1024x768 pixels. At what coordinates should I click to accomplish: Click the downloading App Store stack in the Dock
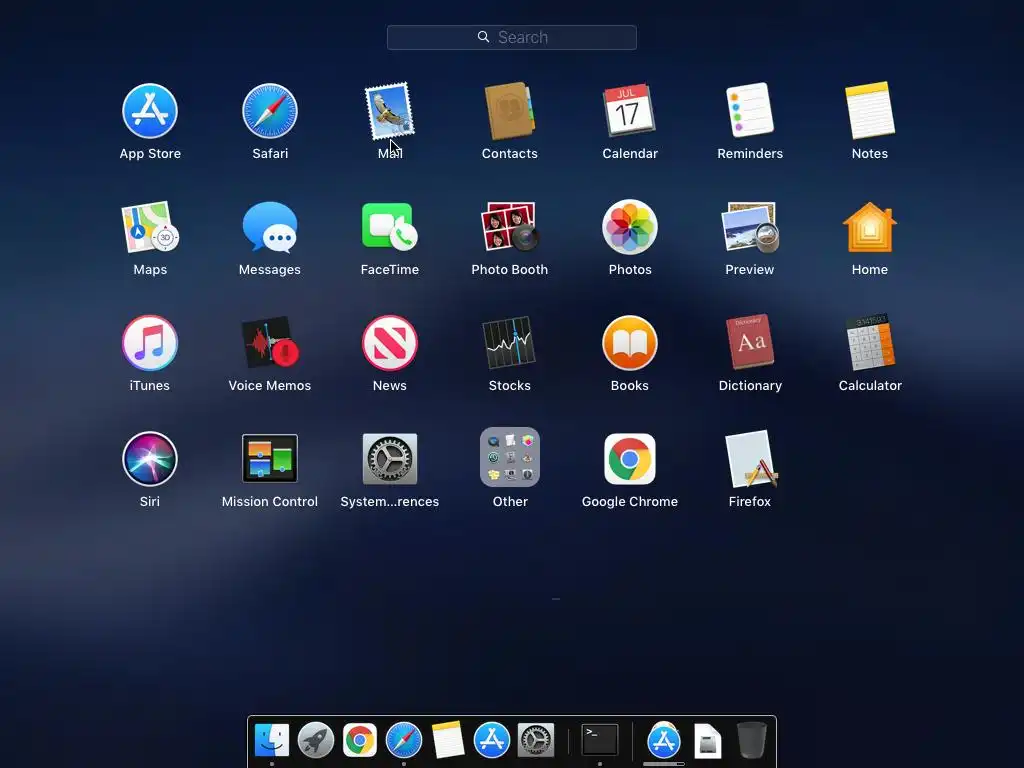(x=664, y=741)
